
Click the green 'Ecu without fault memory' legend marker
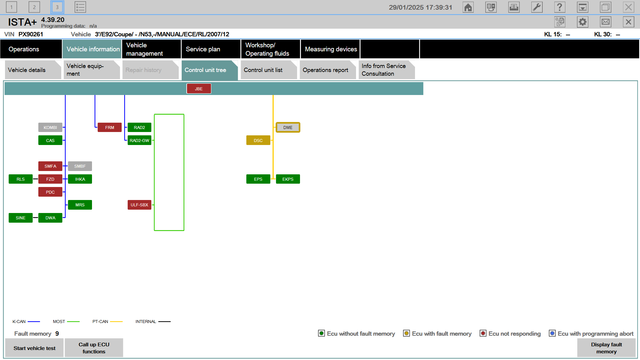click(x=321, y=333)
